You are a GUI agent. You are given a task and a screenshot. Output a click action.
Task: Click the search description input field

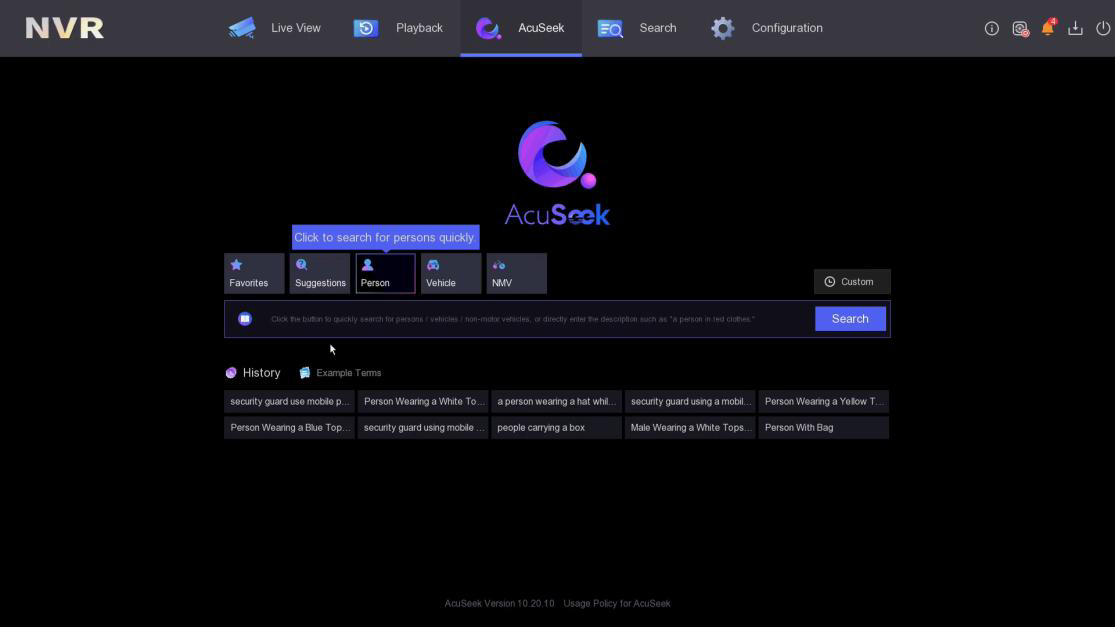530,319
